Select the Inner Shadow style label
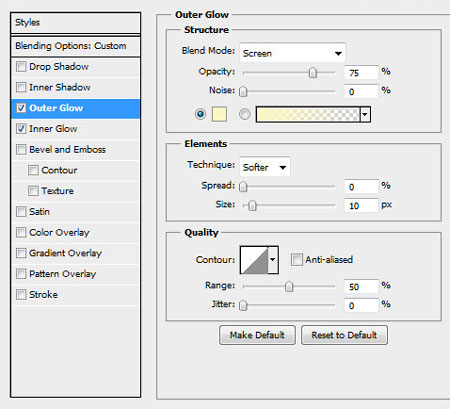Screen dimensions: 450x409 [60, 87]
